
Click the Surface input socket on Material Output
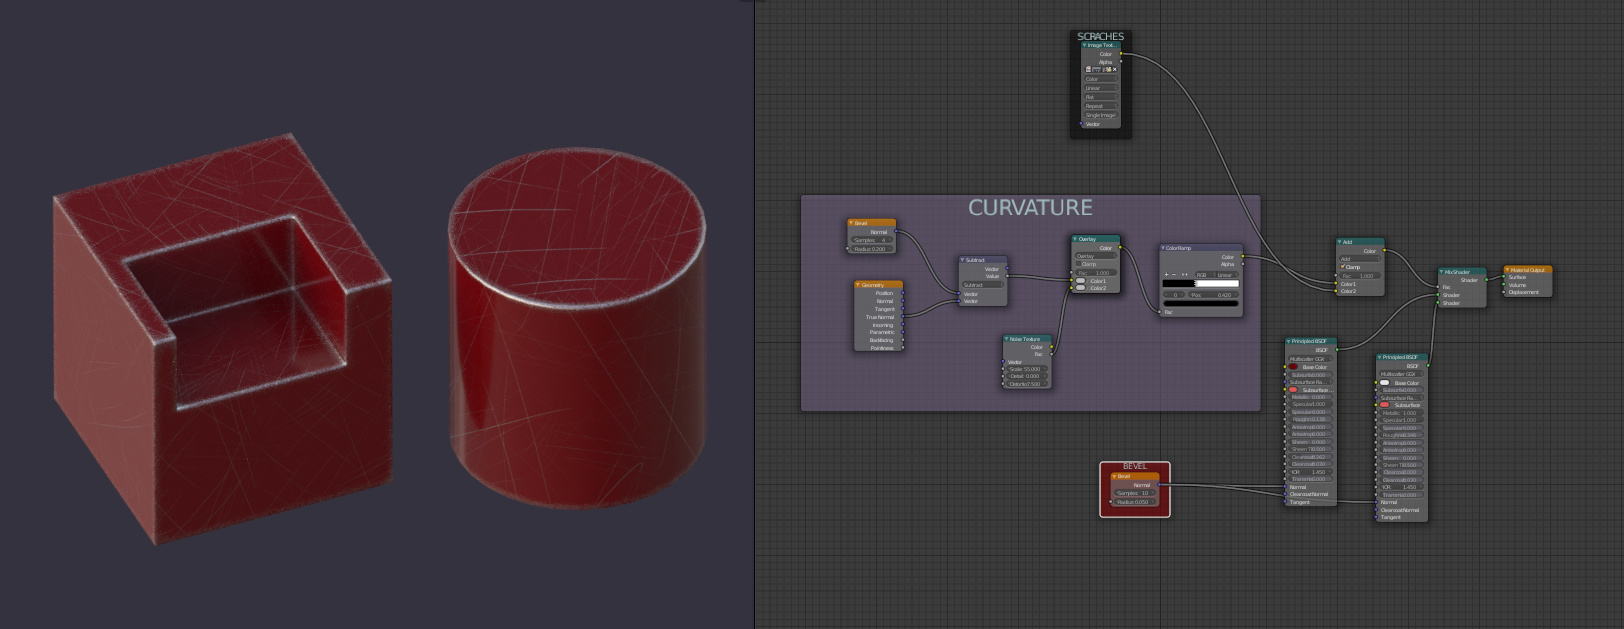pyautogui.click(x=1504, y=277)
